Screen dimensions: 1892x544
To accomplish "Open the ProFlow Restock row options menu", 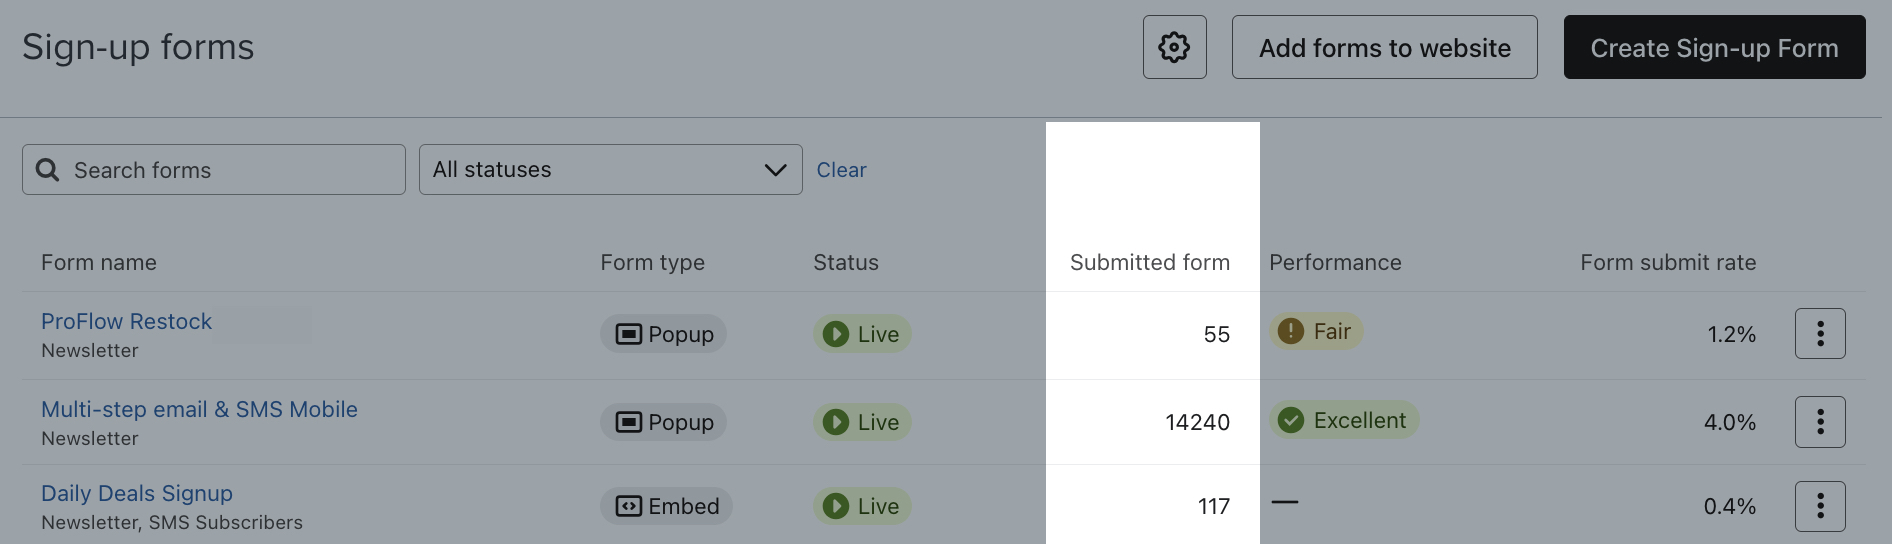I will tap(1819, 334).
